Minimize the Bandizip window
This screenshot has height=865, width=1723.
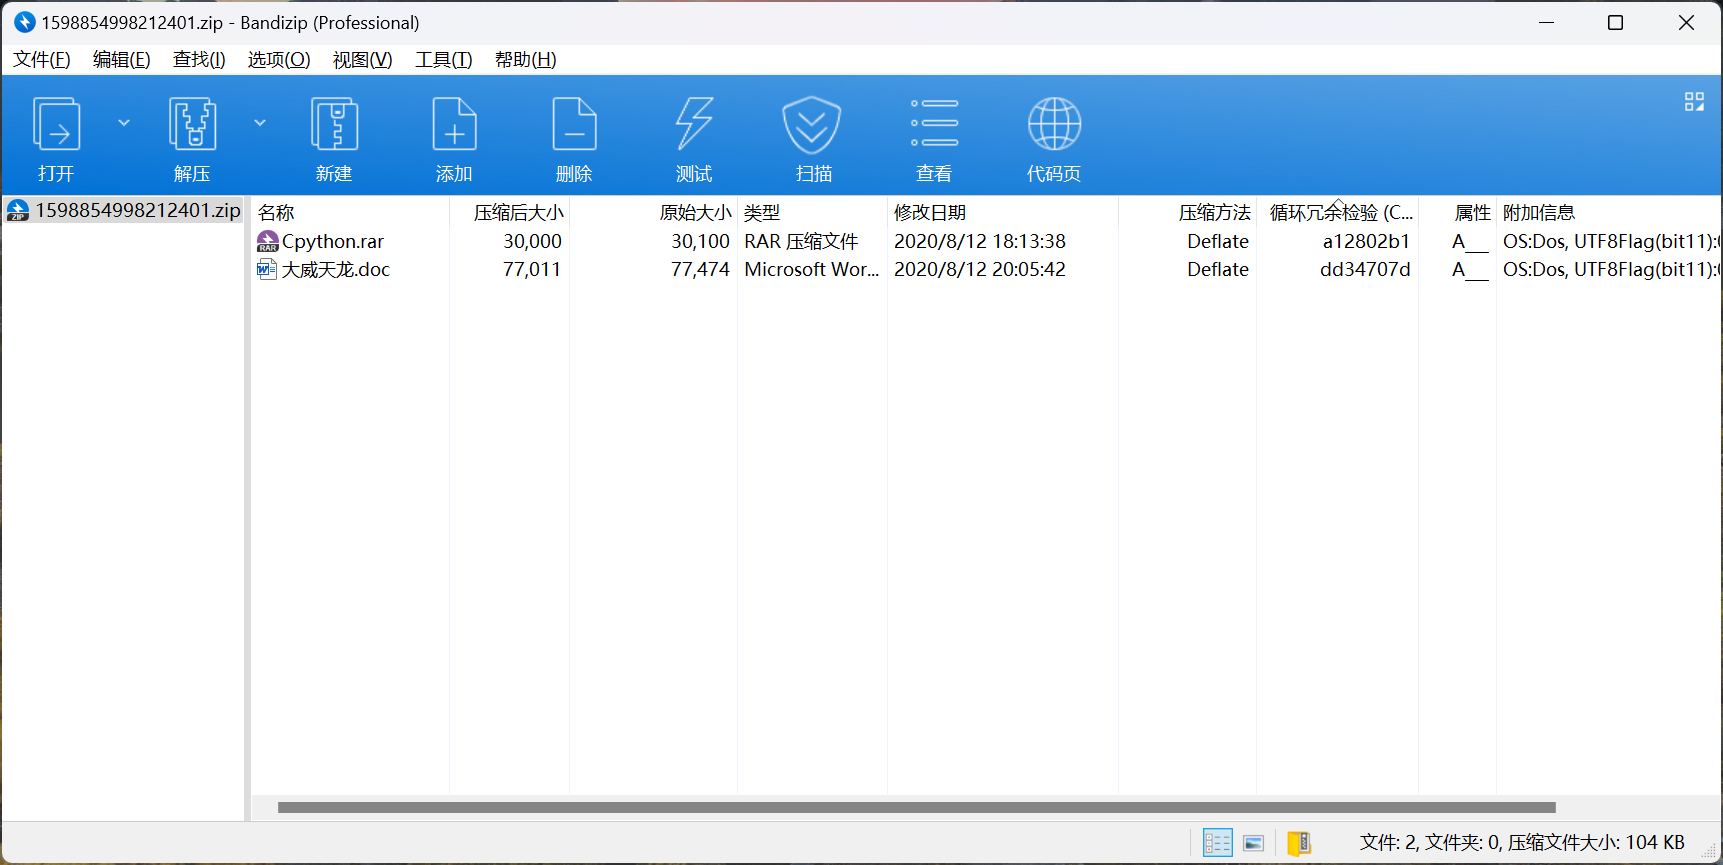tap(1546, 22)
